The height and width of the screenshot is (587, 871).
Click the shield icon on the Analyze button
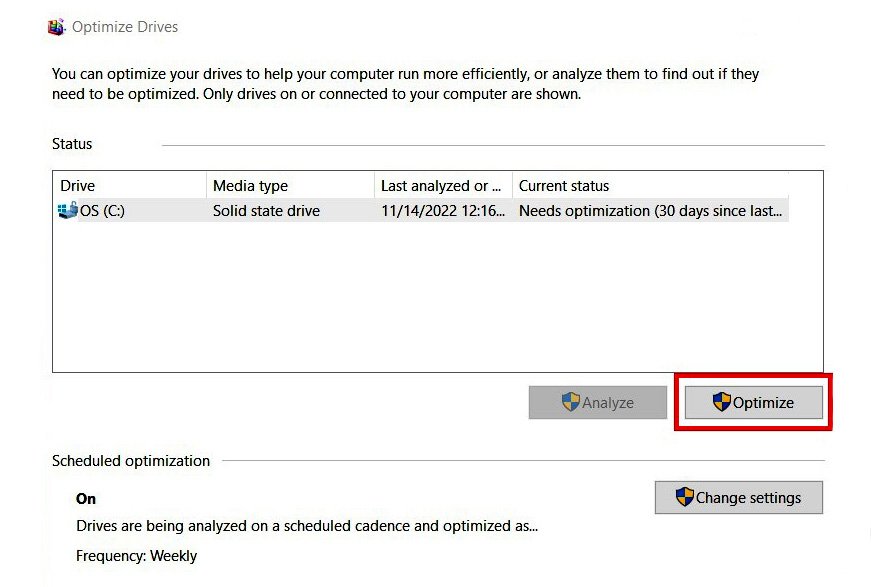coord(570,402)
